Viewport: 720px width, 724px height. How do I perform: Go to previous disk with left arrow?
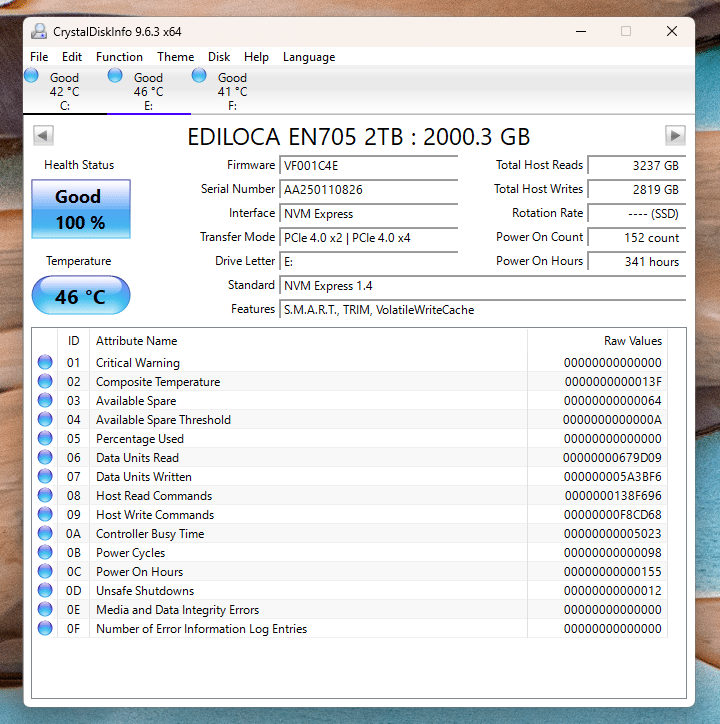click(x=43, y=135)
